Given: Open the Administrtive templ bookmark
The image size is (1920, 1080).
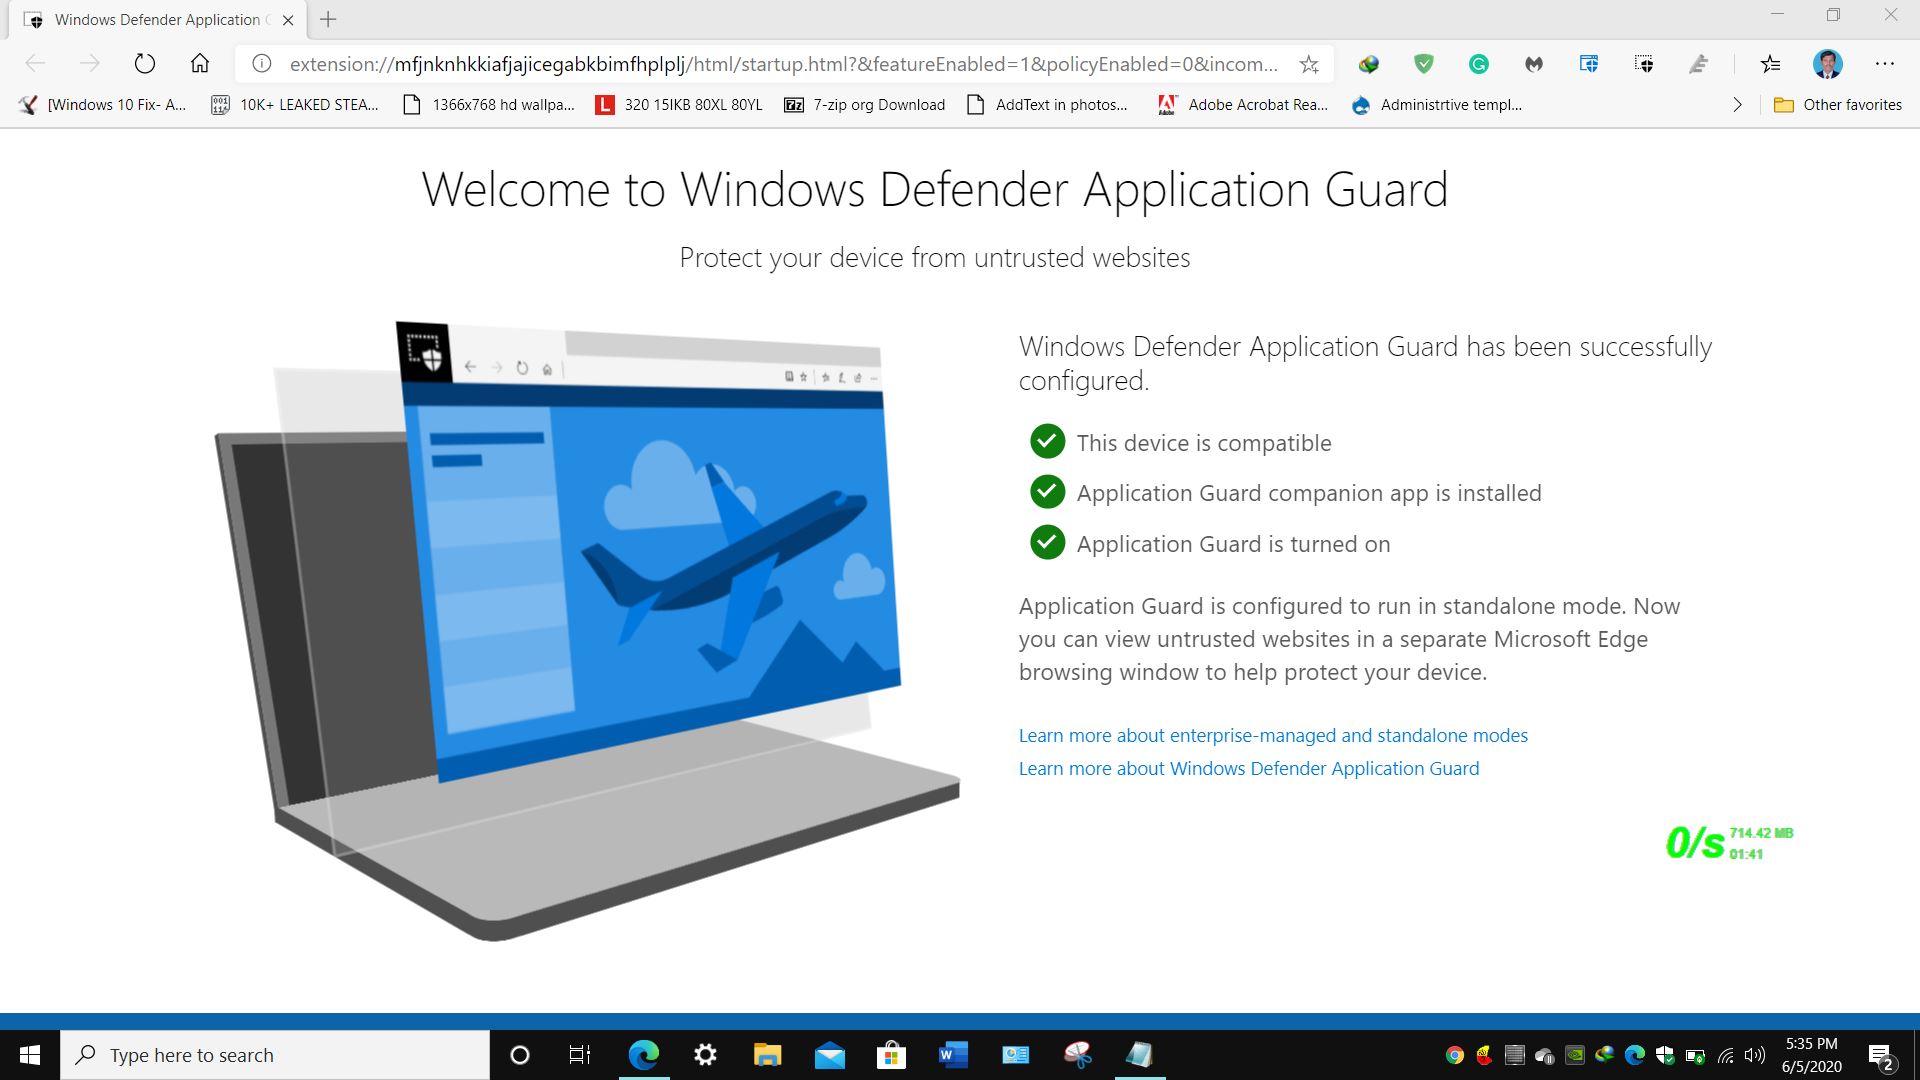Looking at the screenshot, I should [x=1436, y=105].
